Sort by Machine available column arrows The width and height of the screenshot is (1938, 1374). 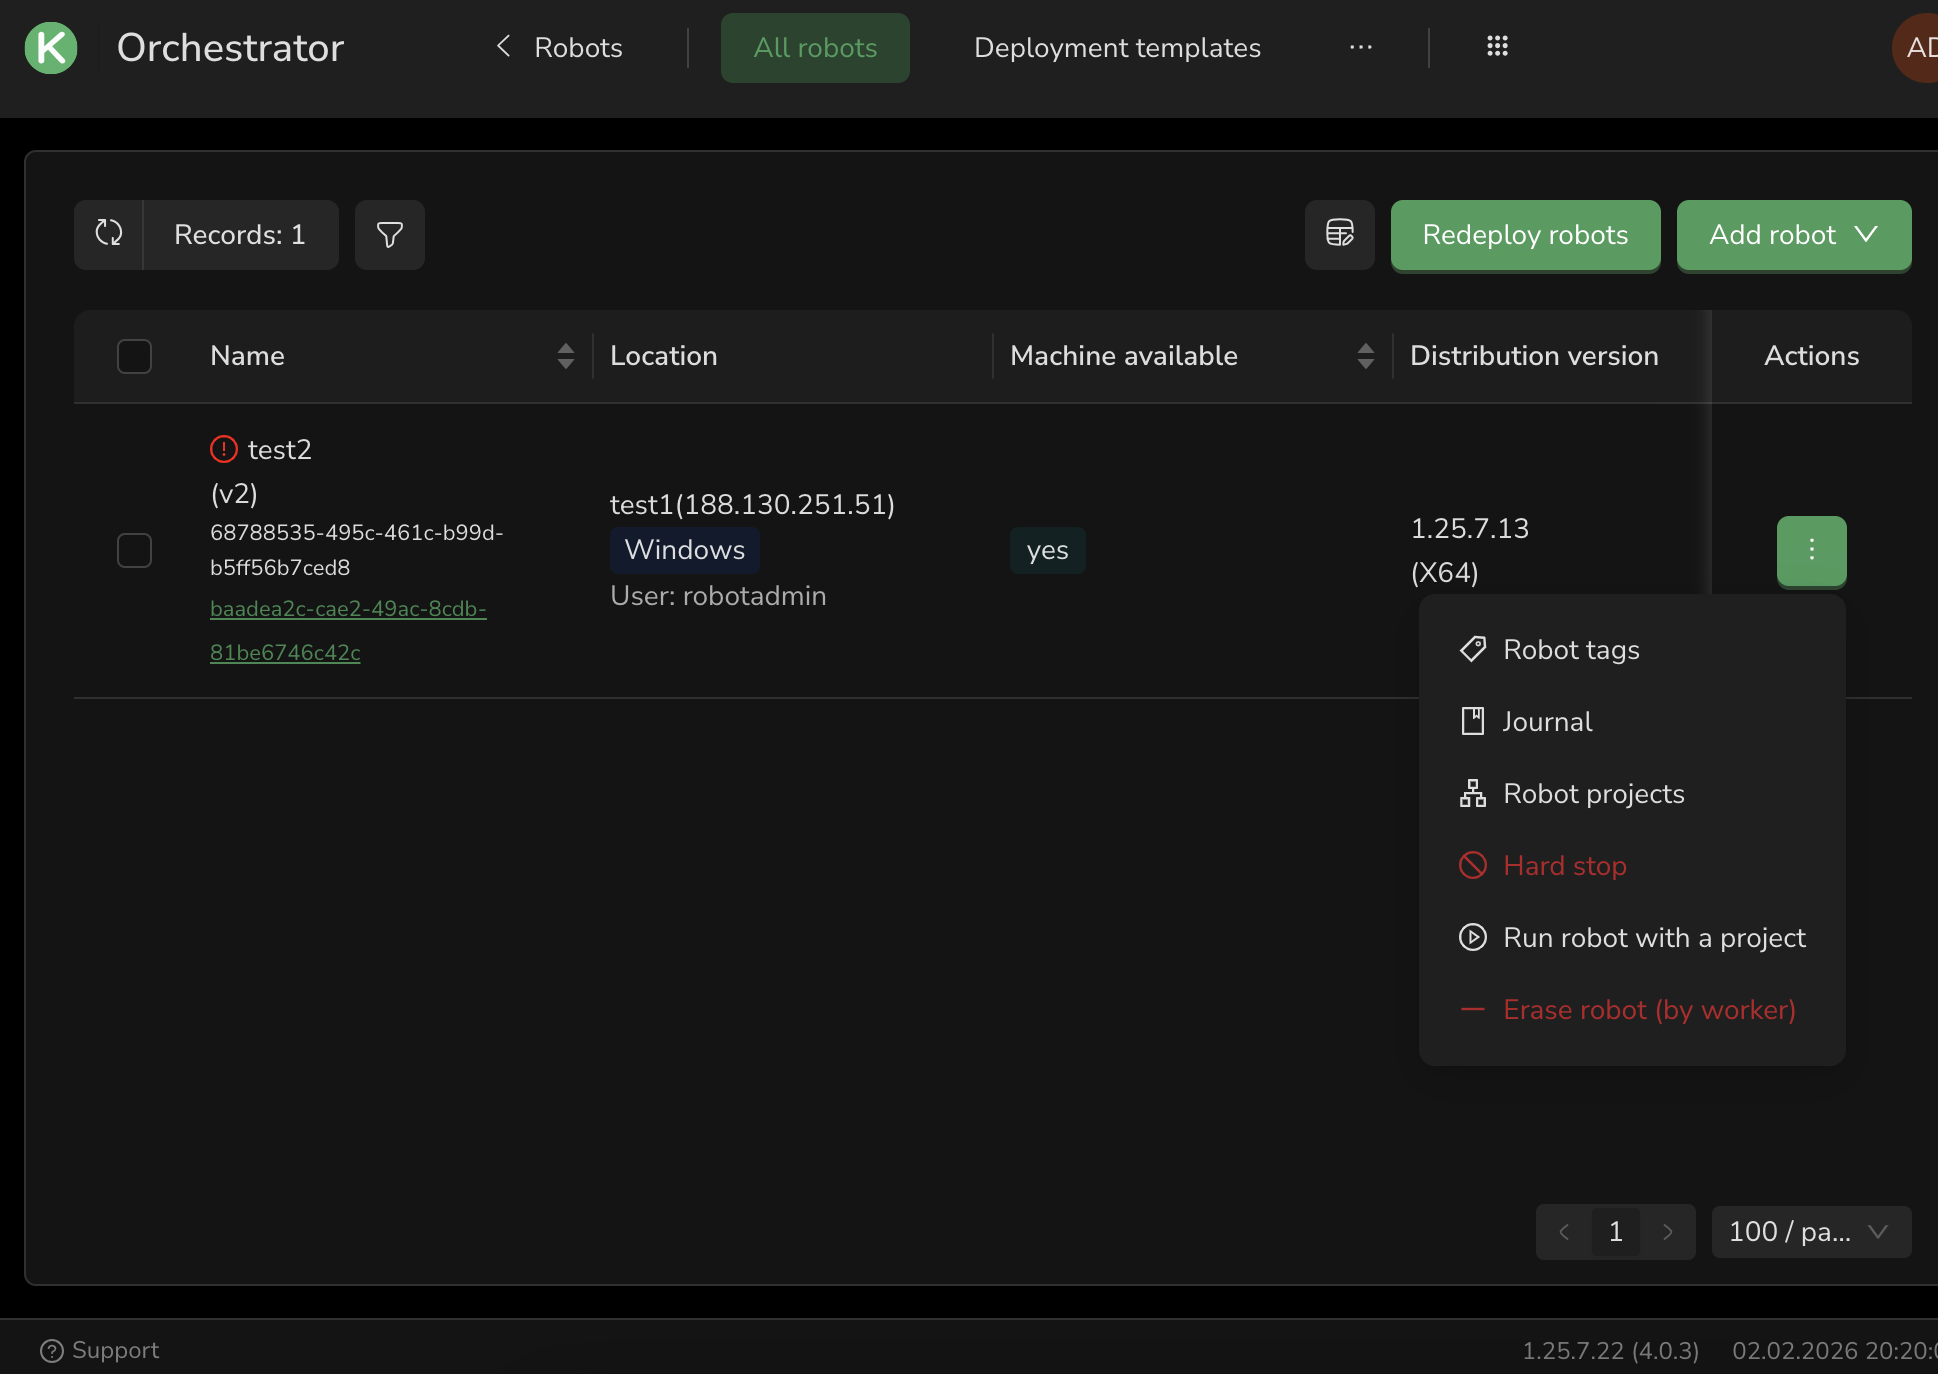pos(1365,356)
